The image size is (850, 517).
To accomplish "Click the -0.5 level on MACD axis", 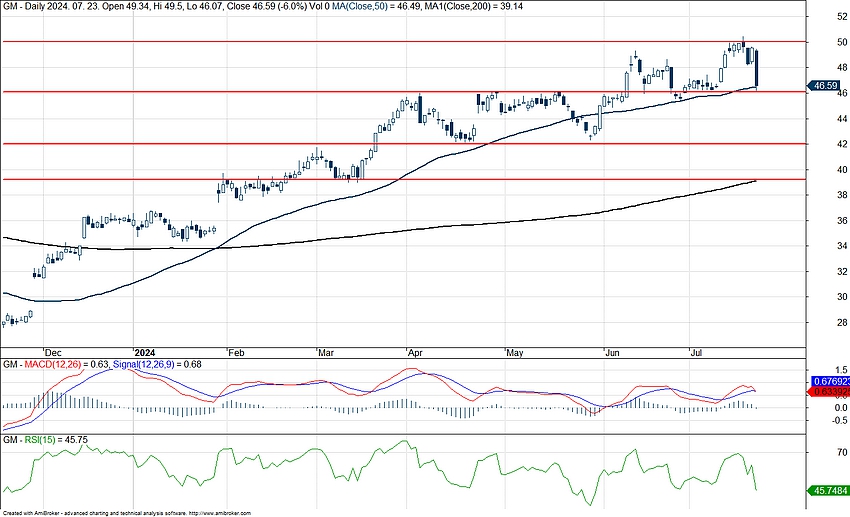I will pos(840,420).
